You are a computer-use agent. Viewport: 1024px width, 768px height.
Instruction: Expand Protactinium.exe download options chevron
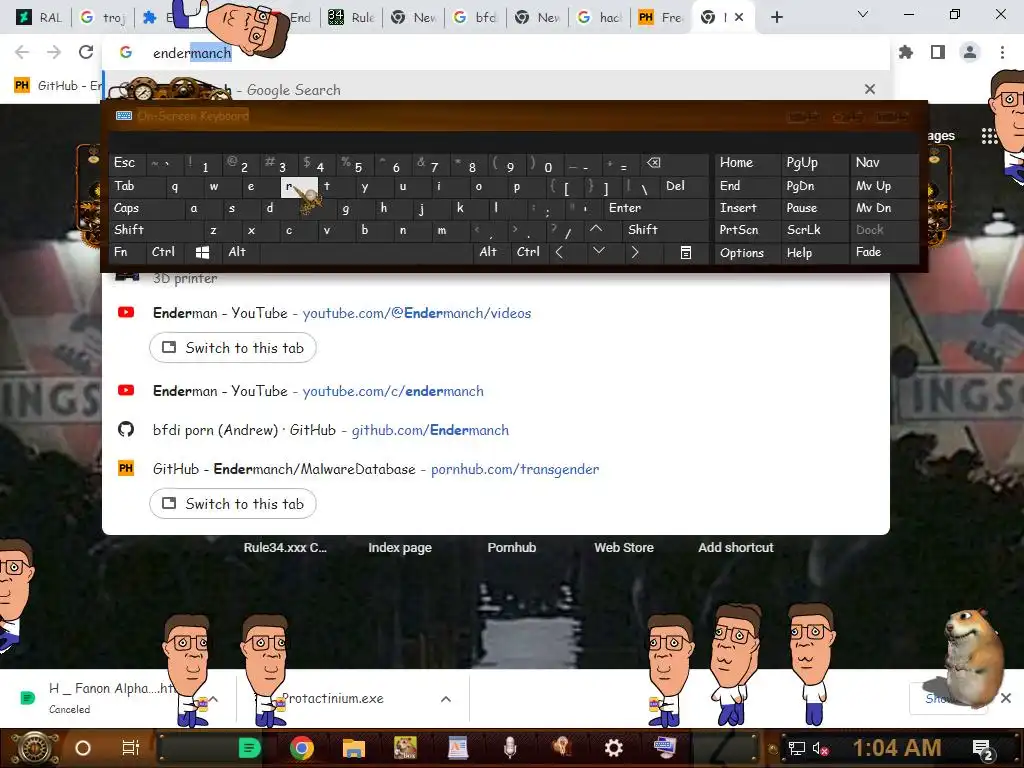(445, 699)
